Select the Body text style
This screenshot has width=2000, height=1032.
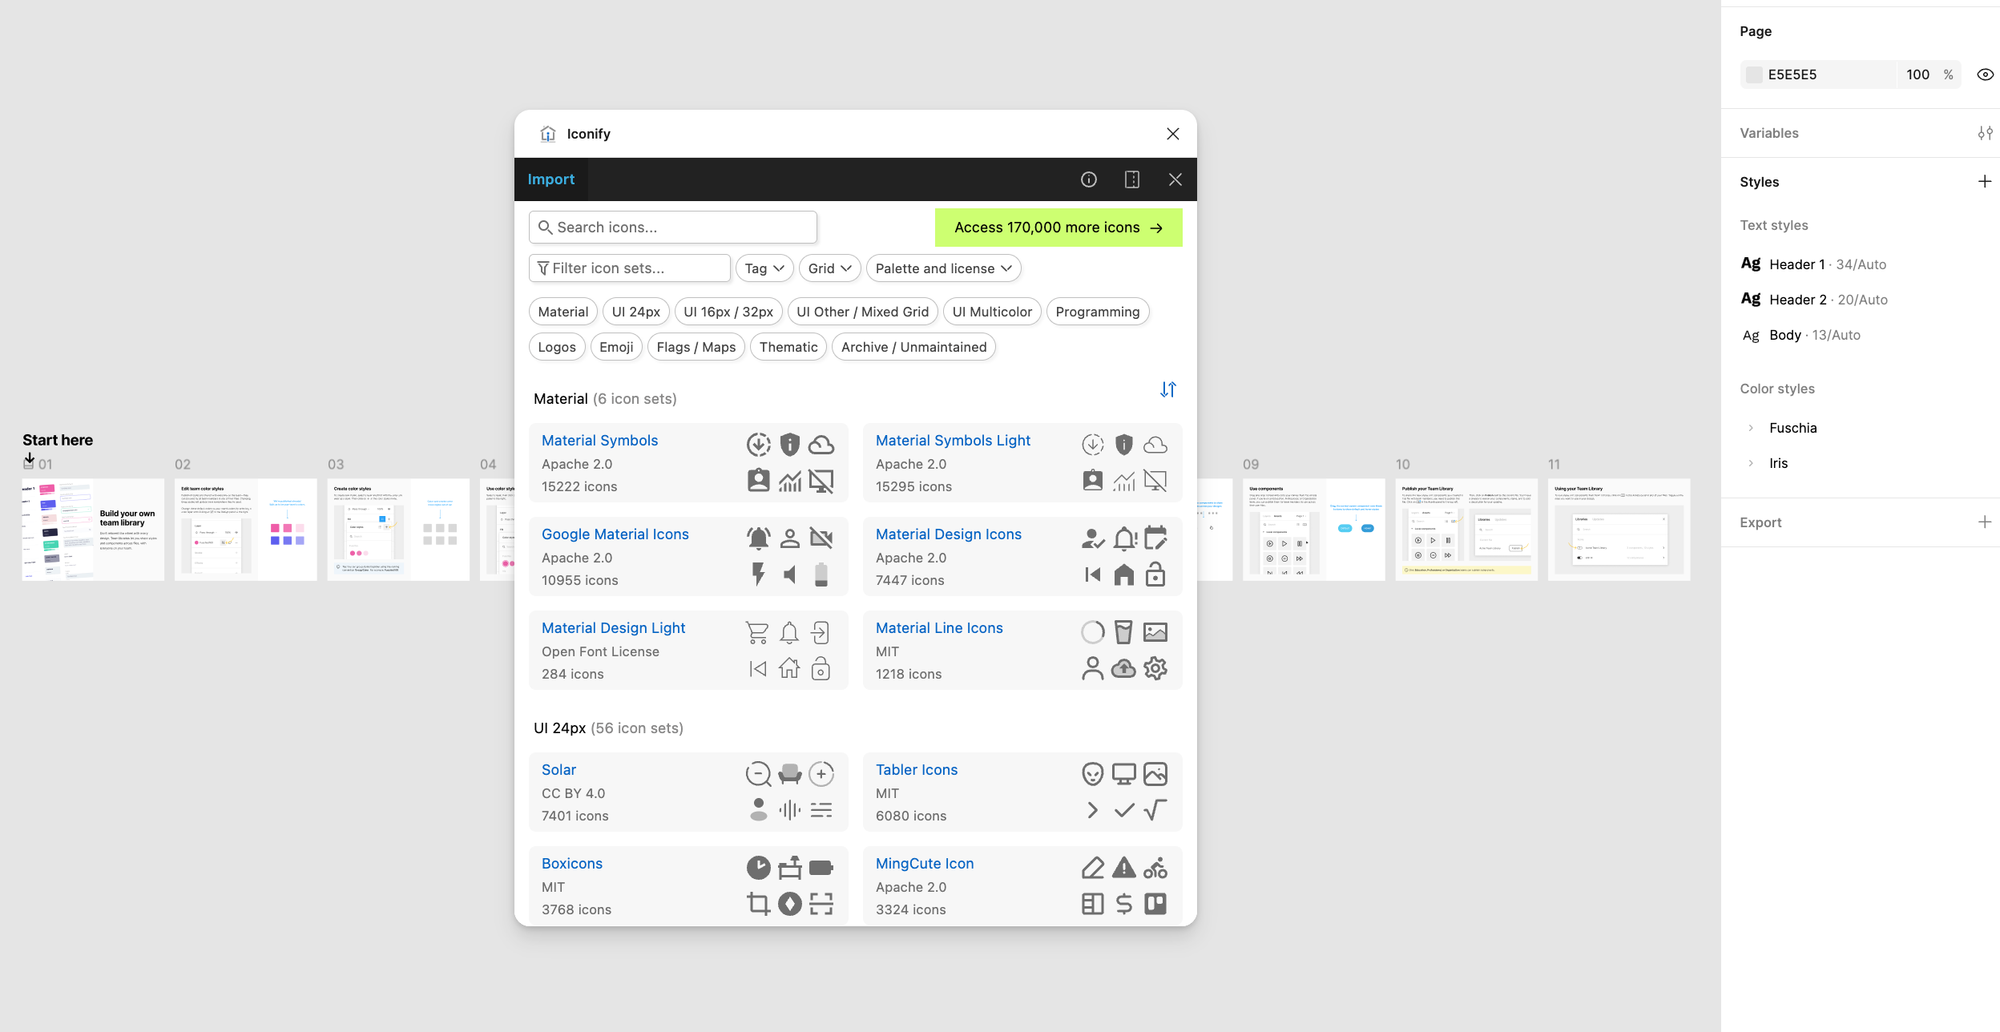1802,335
